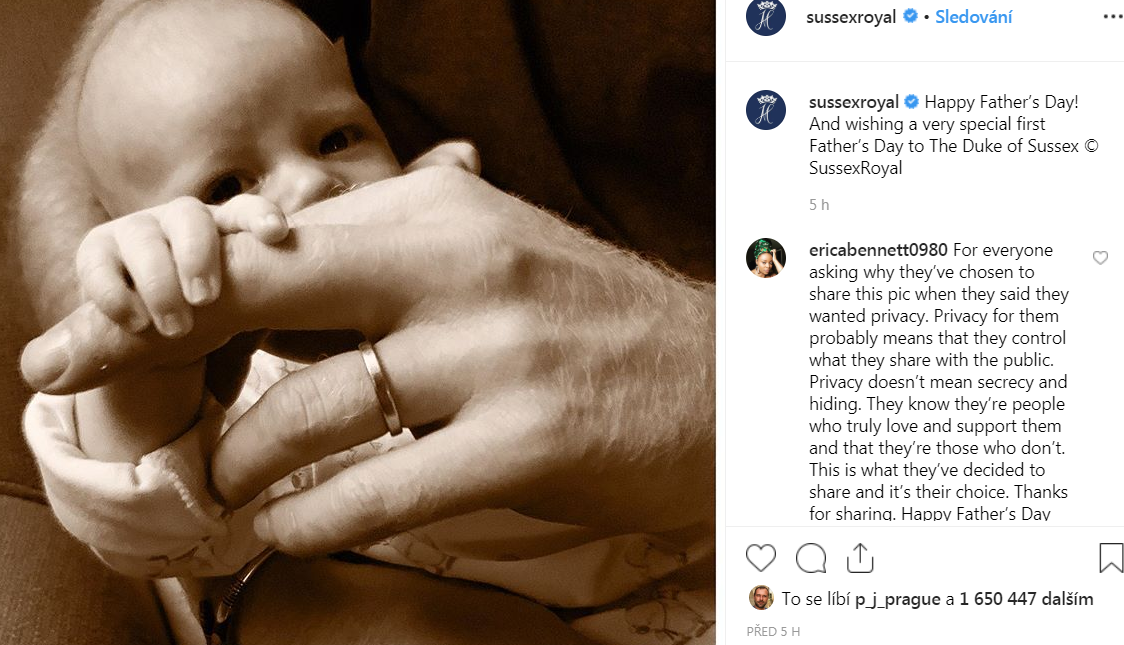Open the ericabennett0980 username link
Screen dimensions: 1124x645
[x=878, y=250]
